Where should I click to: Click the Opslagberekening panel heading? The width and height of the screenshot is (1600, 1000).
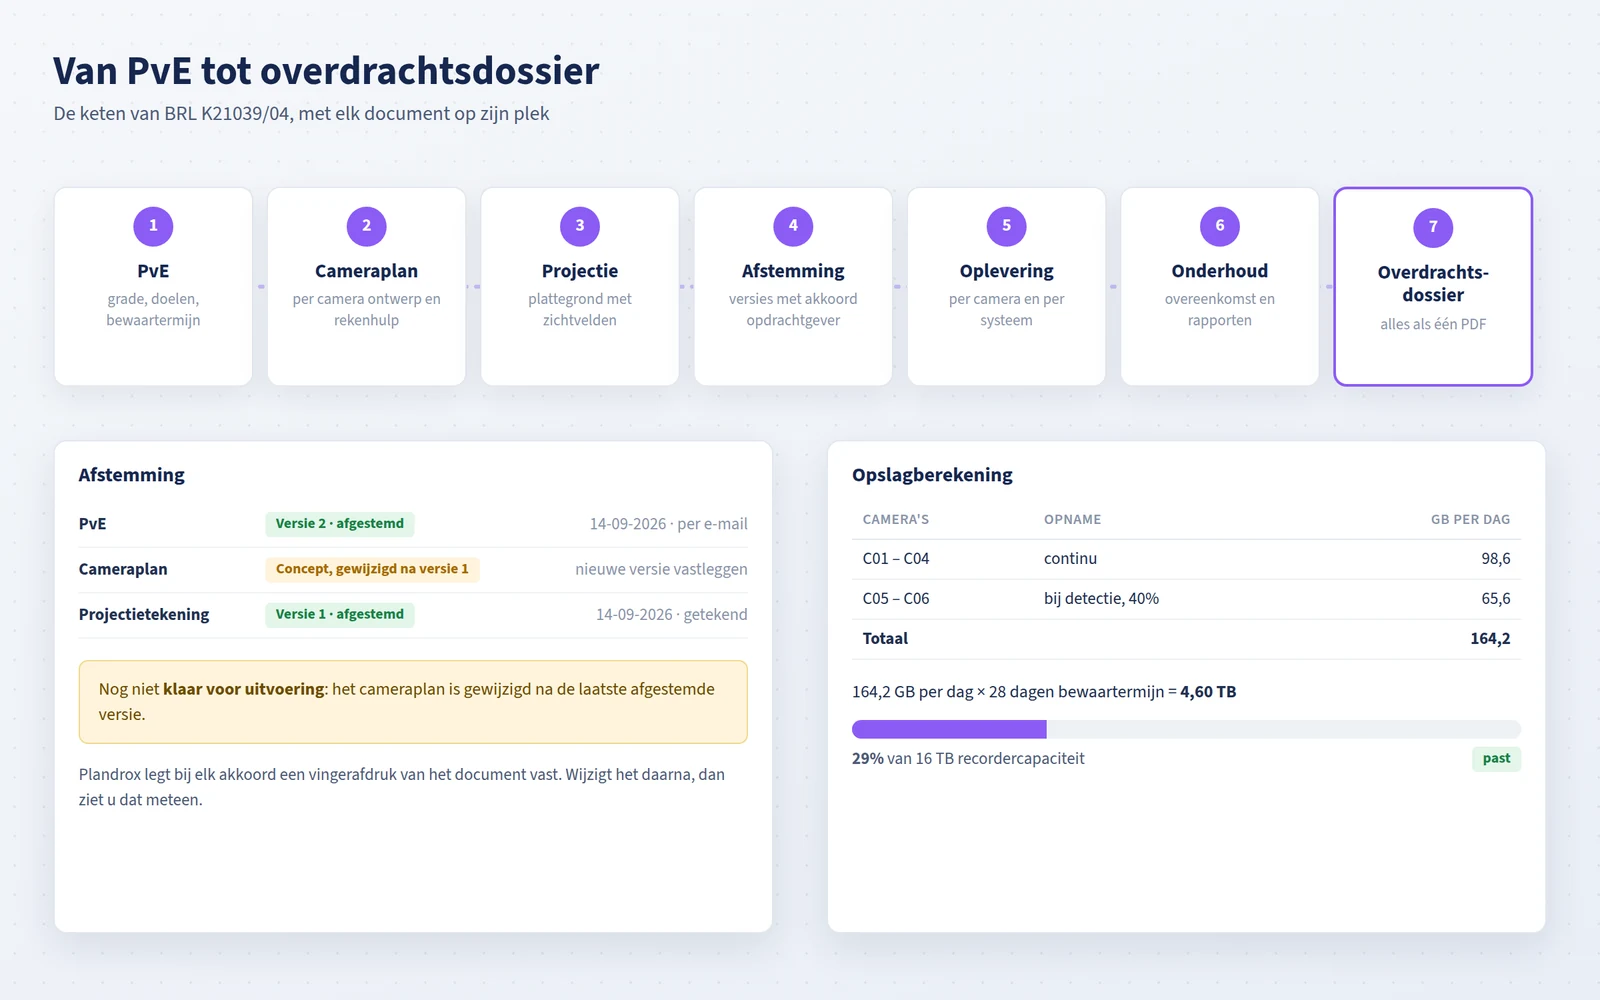pyautogui.click(x=932, y=475)
